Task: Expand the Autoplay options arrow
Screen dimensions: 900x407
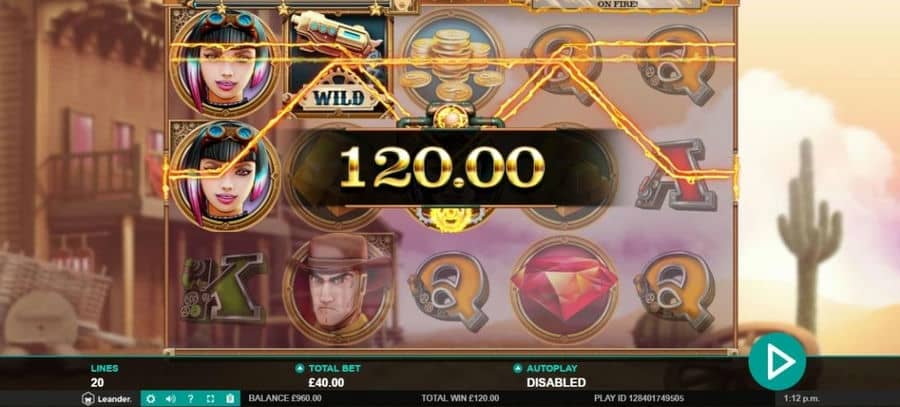Action: 517,369
